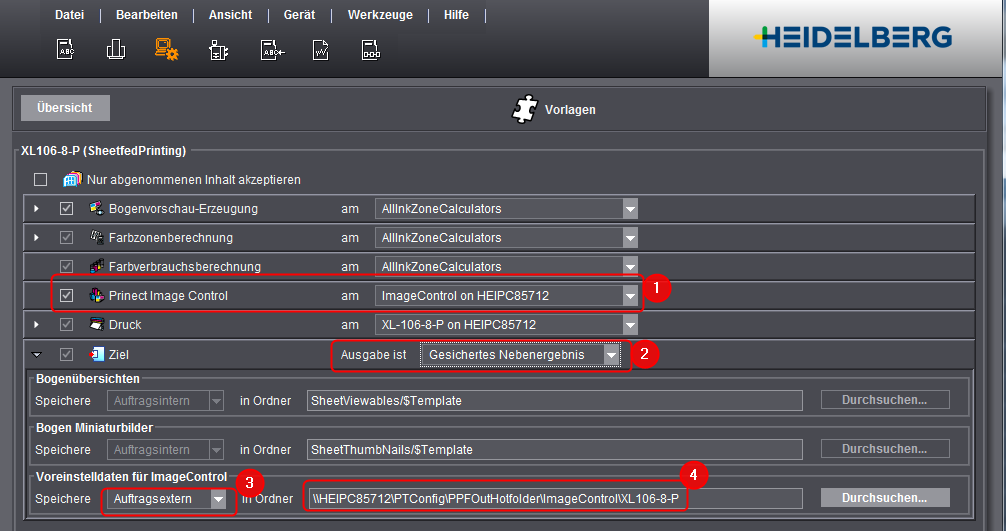1006x531 pixels.
Task: Enable Nur abgenommenen Inhalt akzeptieren checkbox
Action: [x=41, y=180]
